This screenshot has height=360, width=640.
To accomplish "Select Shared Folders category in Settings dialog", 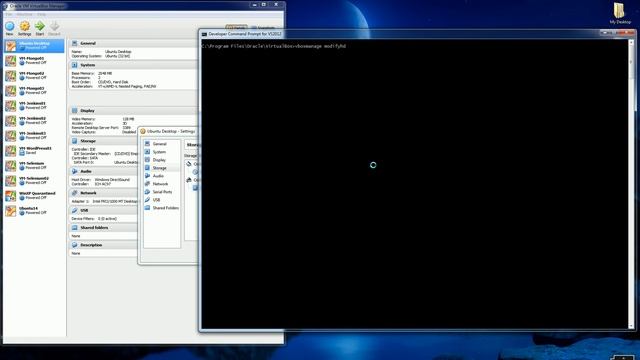I will coord(162,208).
